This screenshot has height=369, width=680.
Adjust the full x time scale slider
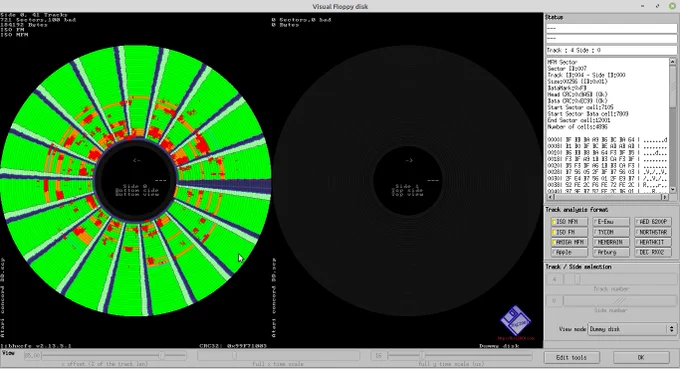(278, 356)
